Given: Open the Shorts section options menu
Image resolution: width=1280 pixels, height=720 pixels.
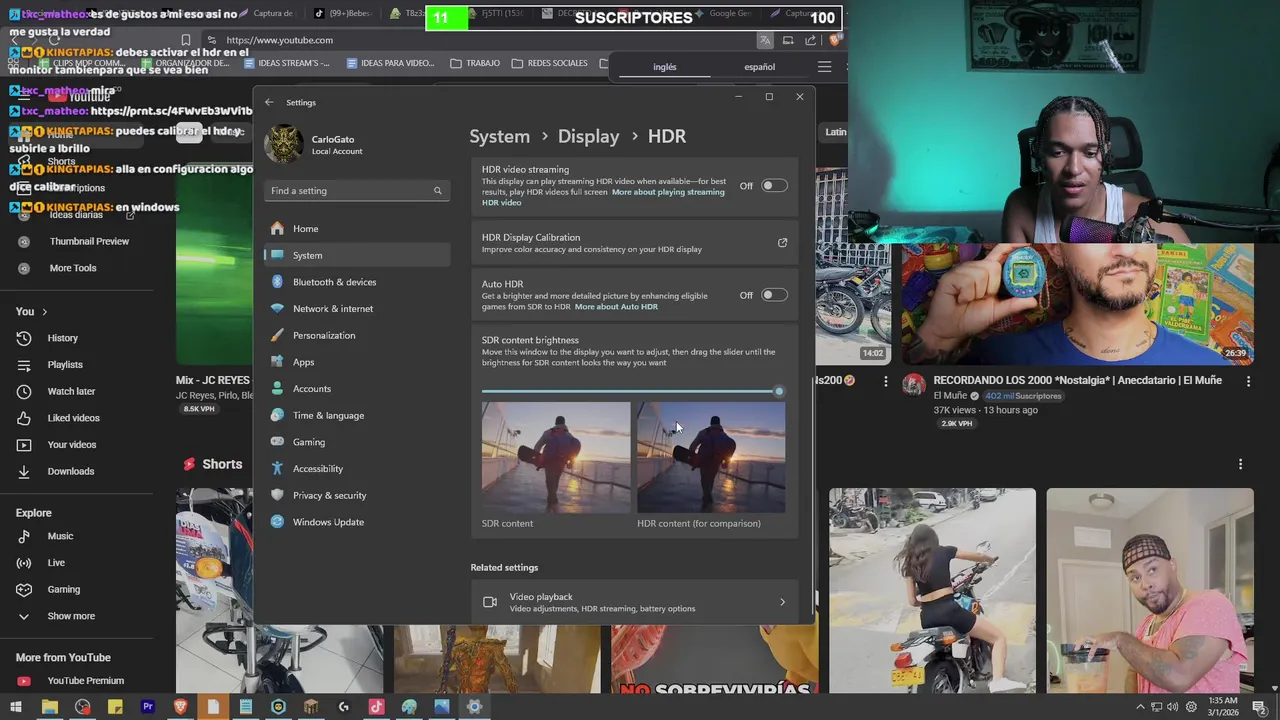Looking at the screenshot, I should point(1240,464).
